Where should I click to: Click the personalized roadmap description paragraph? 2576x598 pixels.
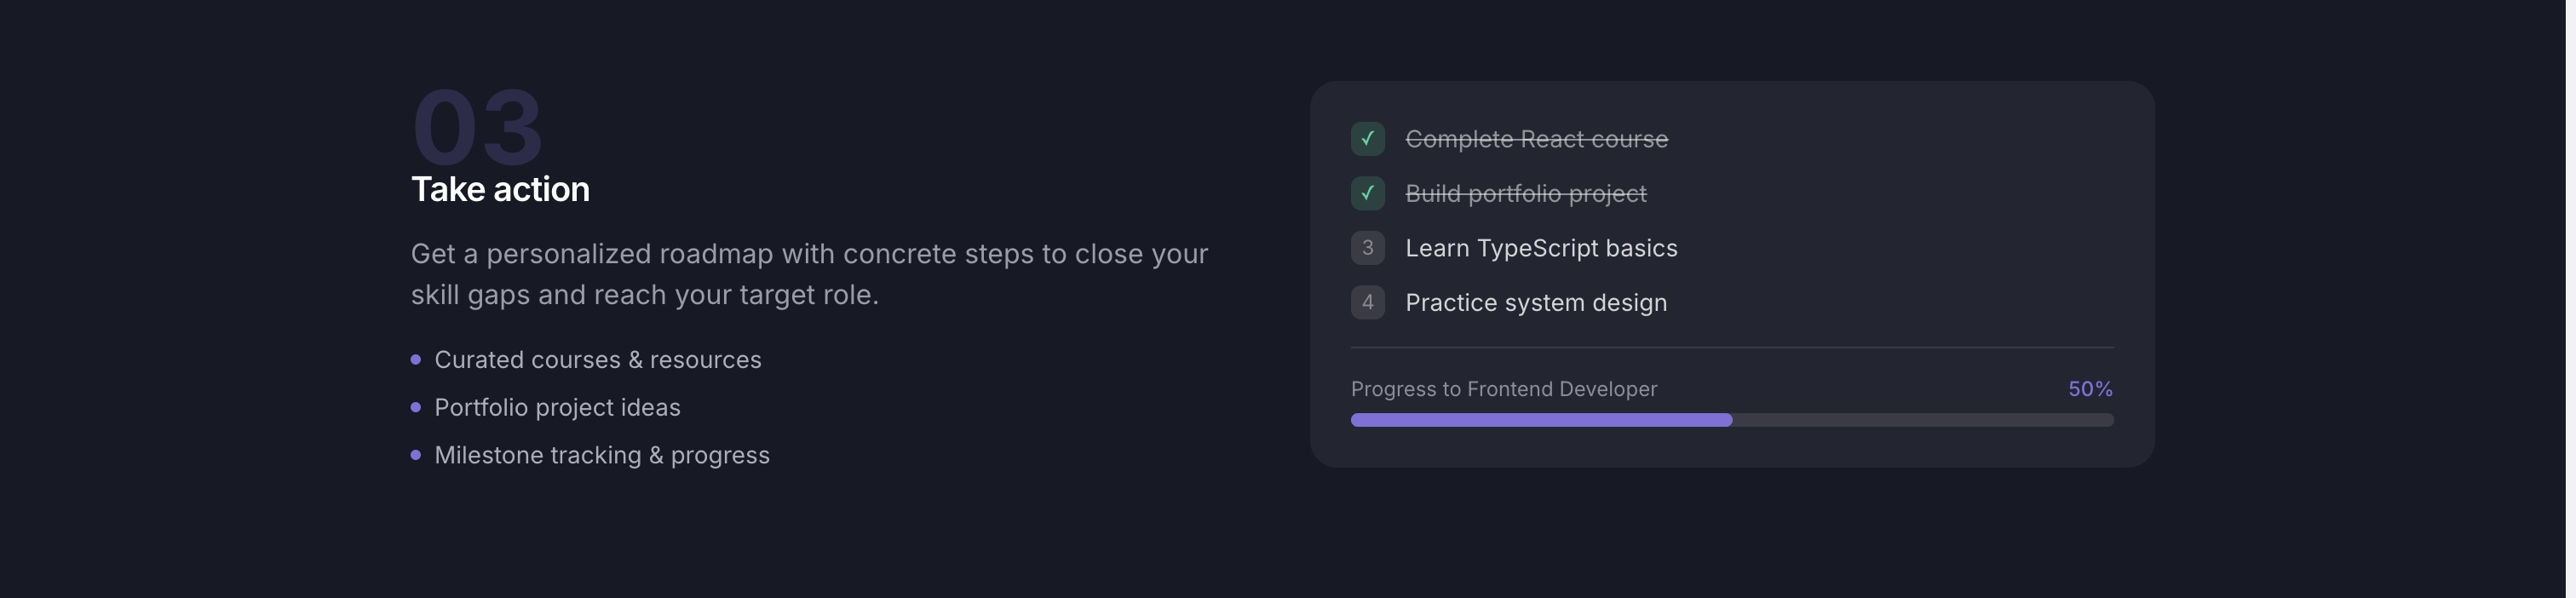[x=809, y=274]
